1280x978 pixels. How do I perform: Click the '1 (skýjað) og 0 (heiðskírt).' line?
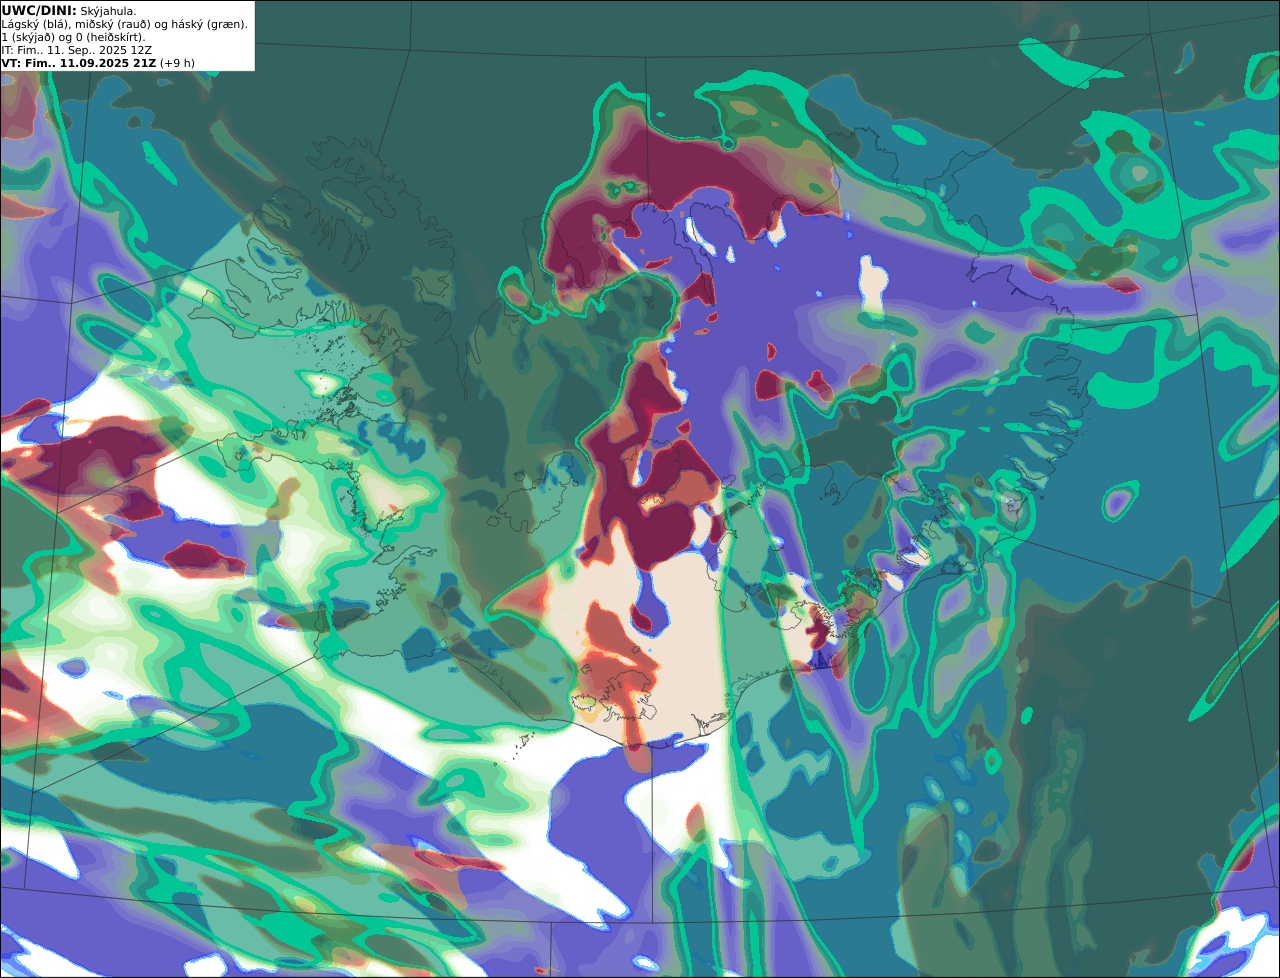click(x=73, y=37)
